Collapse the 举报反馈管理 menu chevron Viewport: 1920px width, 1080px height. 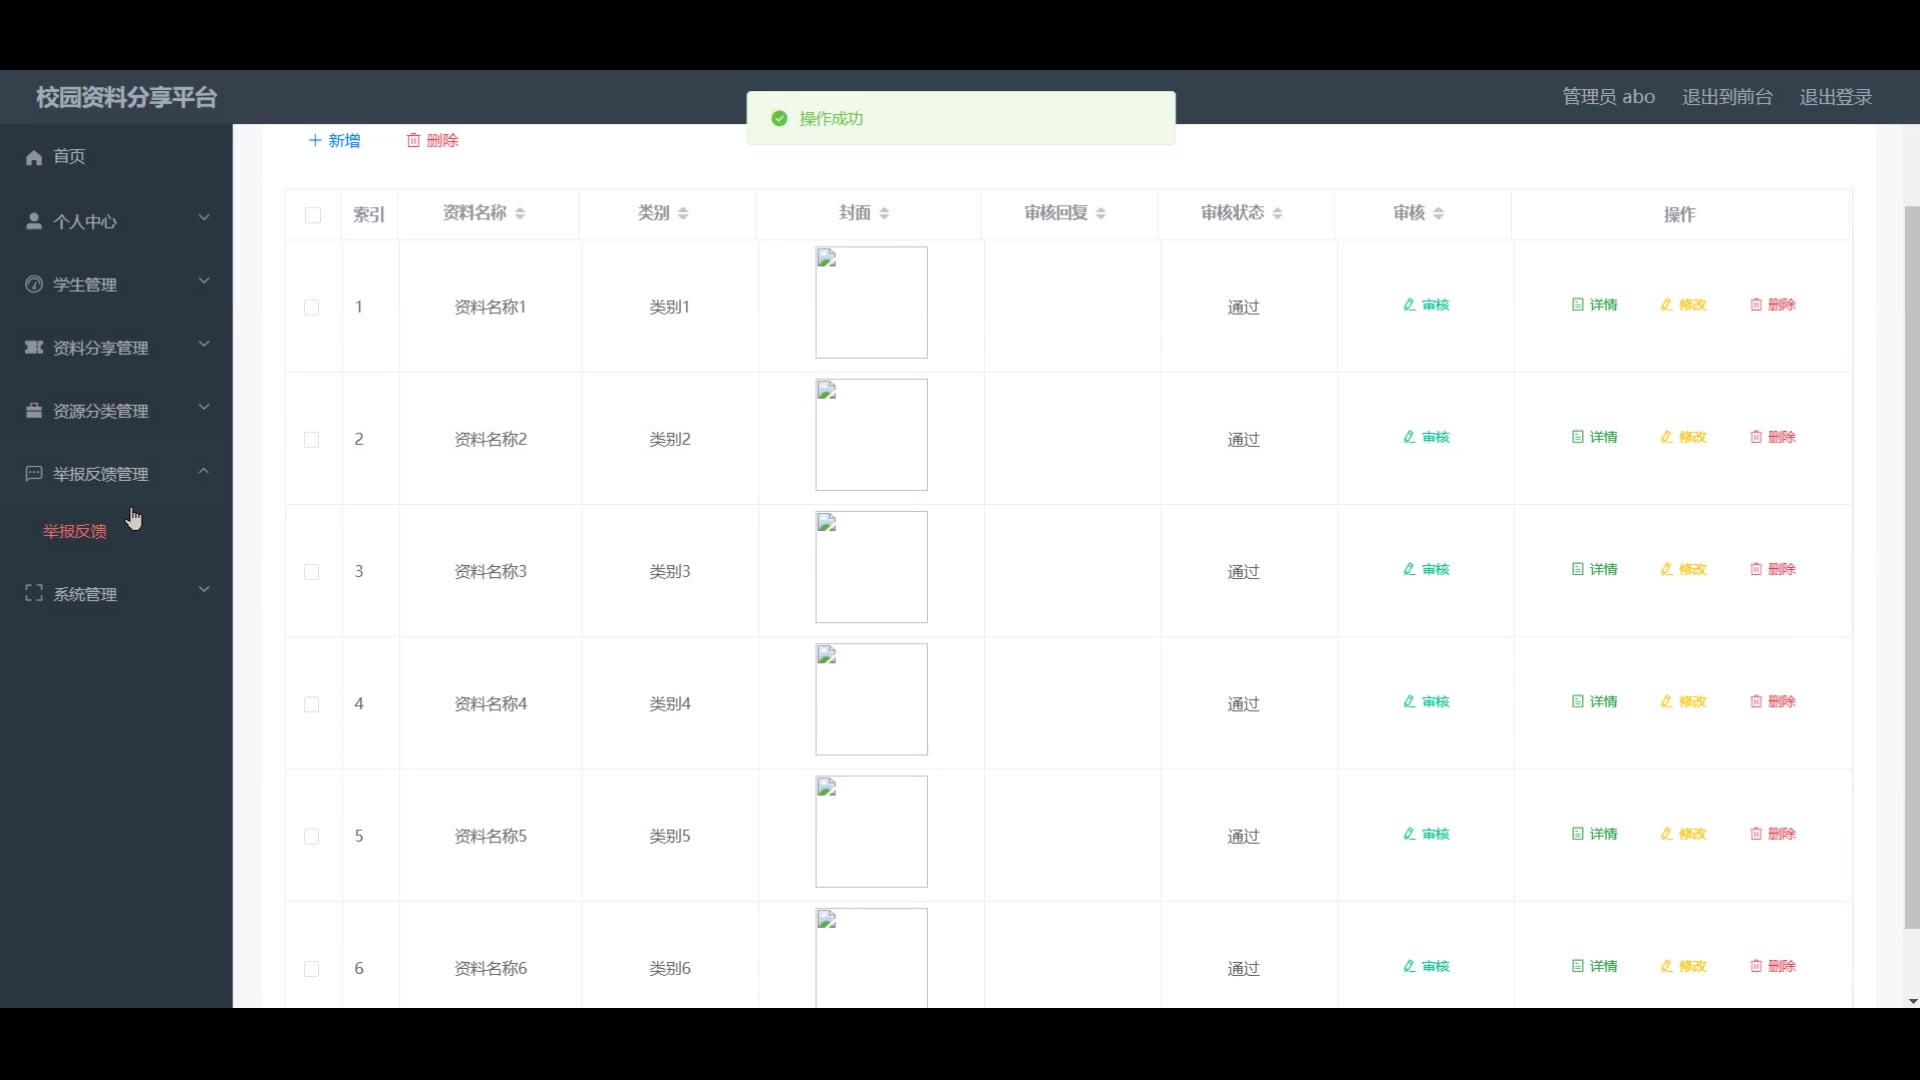click(204, 470)
